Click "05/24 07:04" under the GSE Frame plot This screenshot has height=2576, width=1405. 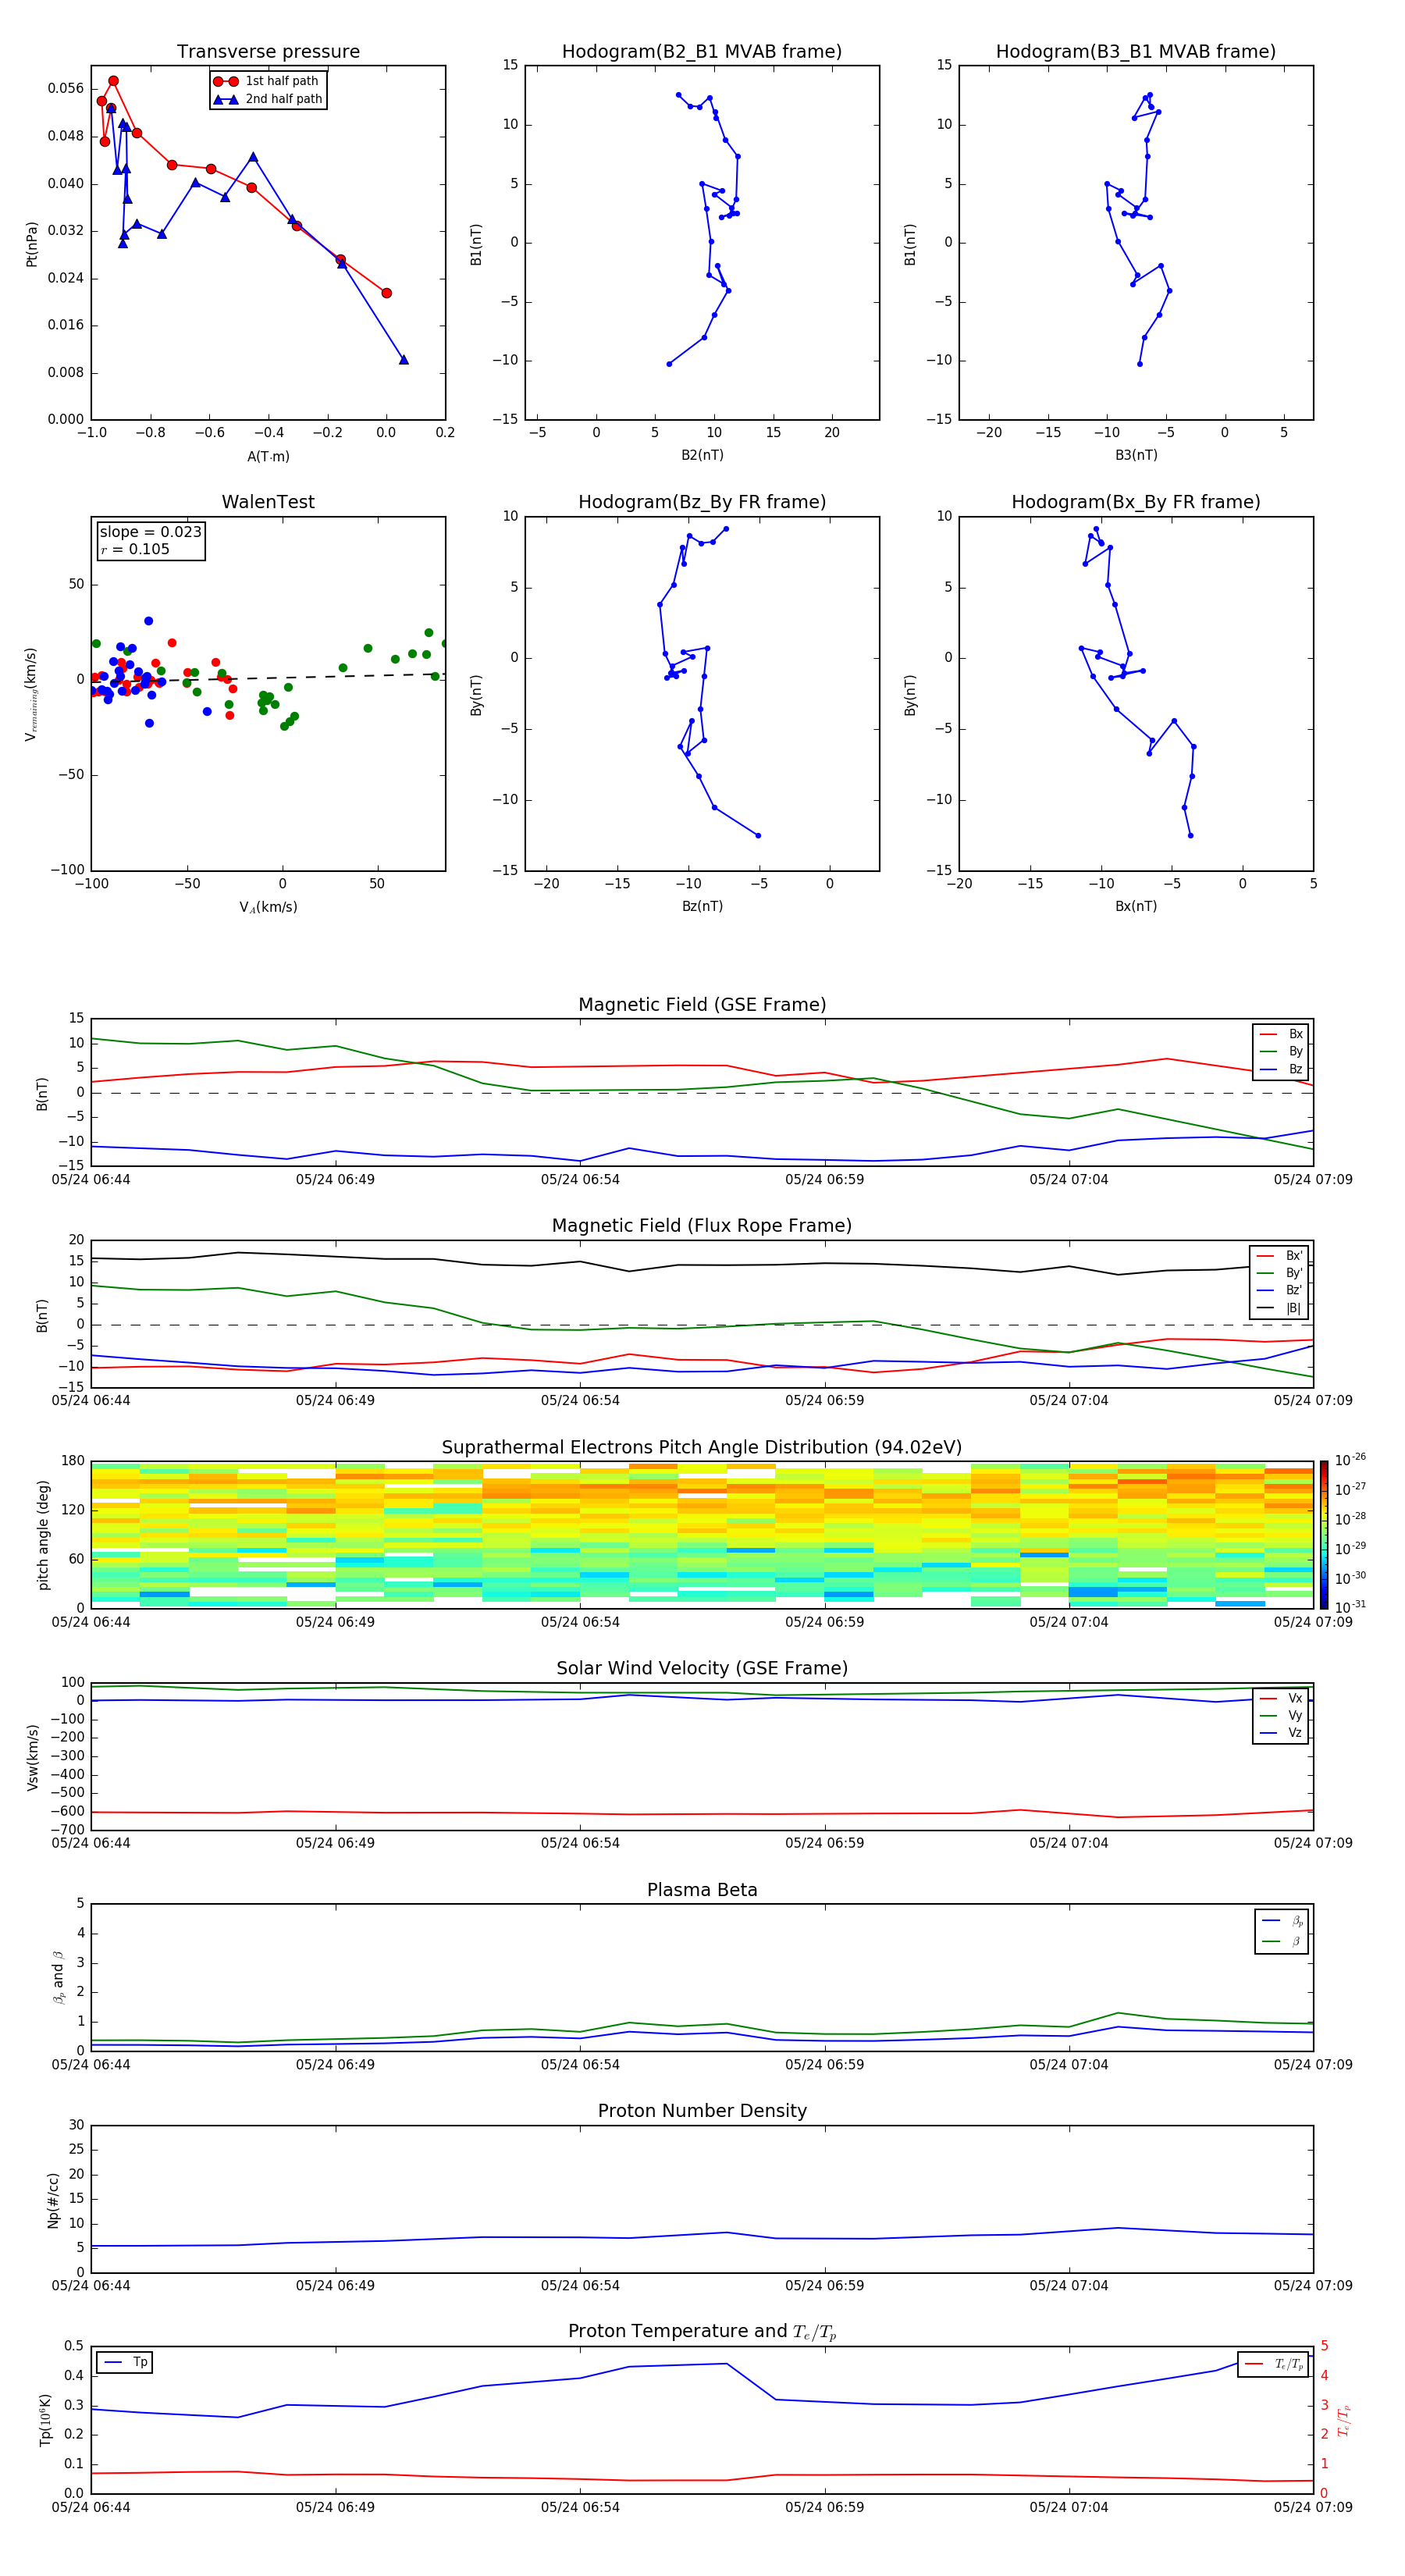pos(1069,1179)
